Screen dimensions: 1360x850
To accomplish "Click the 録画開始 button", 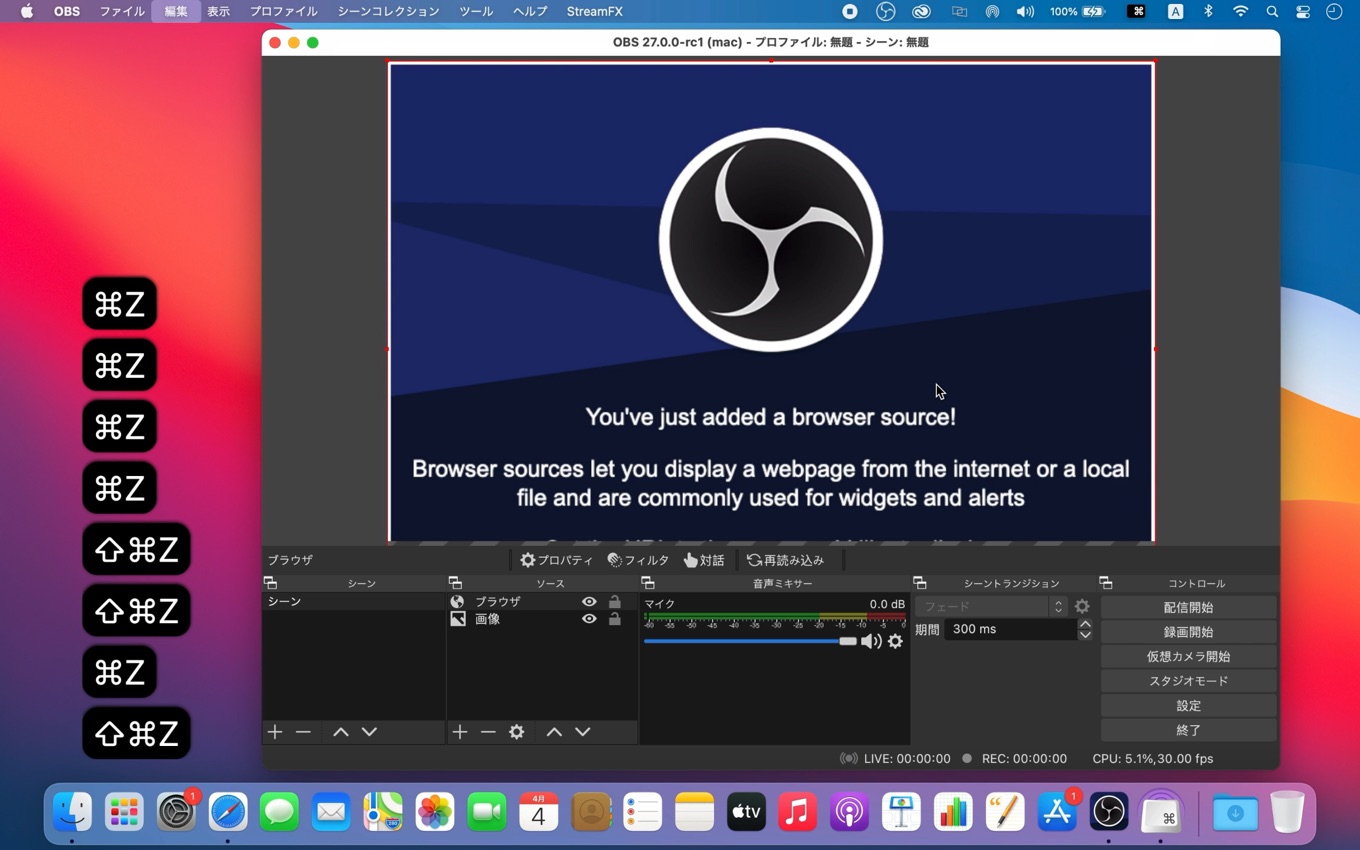I will tap(1188, 632).
